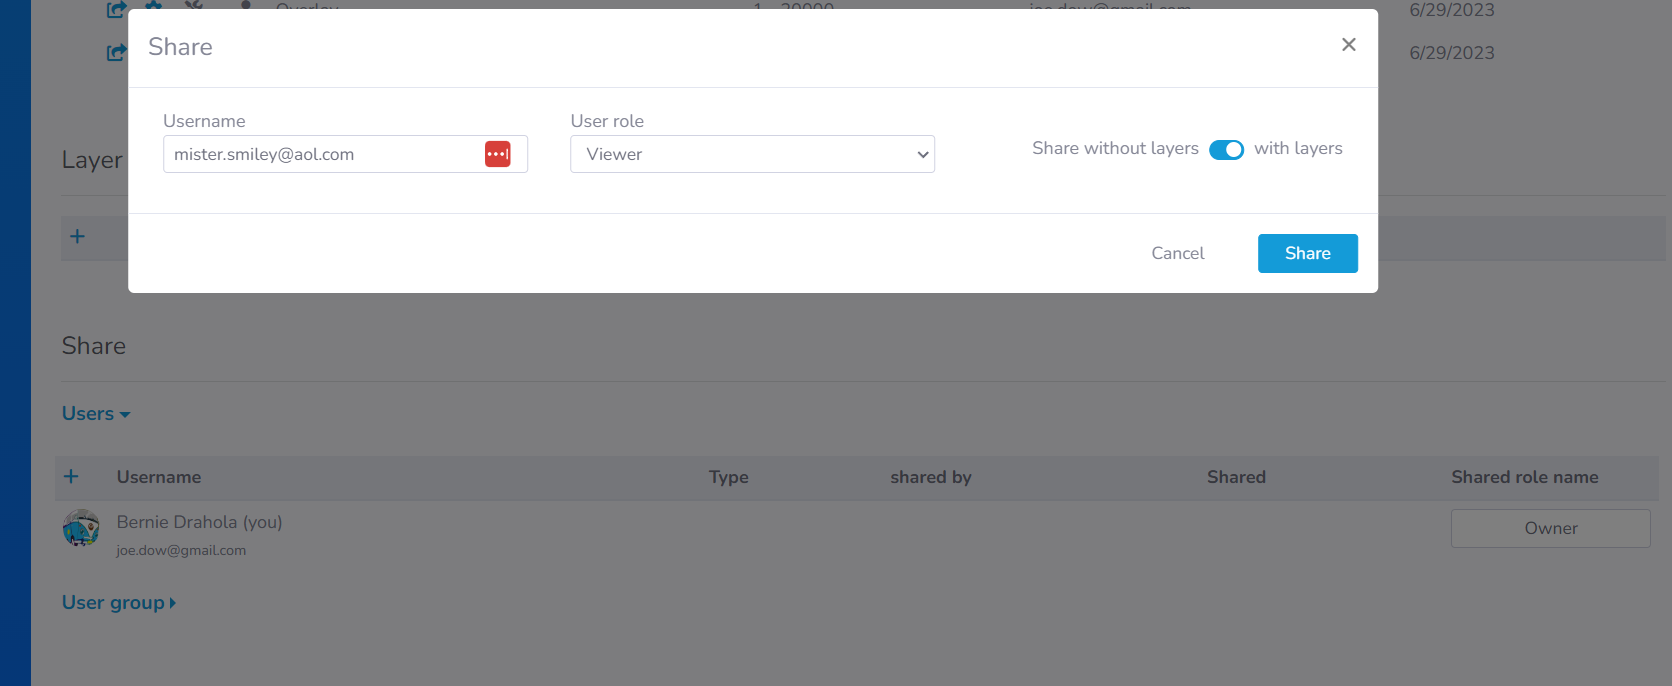Viewport: 1672px width, 686px height.
Task: Click the 'Share without layers' label
Action: [1115, 148]
